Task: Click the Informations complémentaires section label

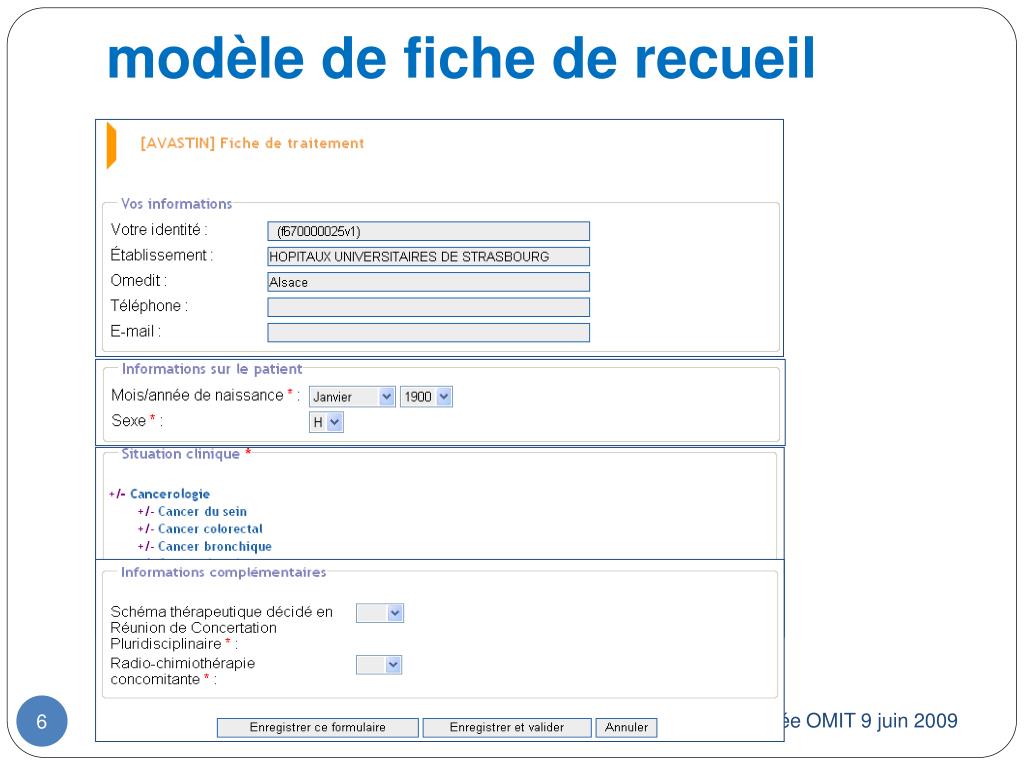Action: click(223, 572)
